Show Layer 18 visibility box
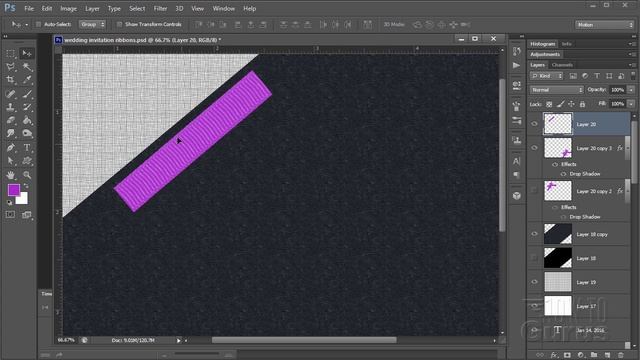The image size is (640, 360). [534, 258]
